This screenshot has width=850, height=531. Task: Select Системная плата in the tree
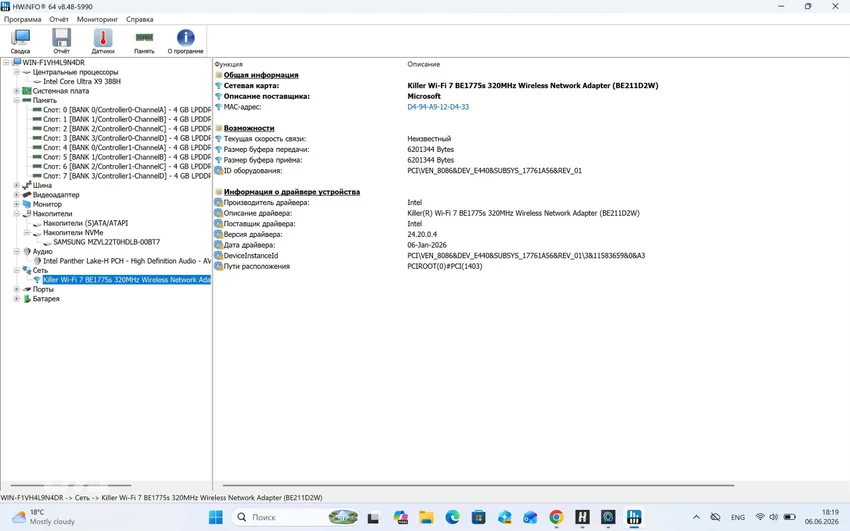click(61, 90)
